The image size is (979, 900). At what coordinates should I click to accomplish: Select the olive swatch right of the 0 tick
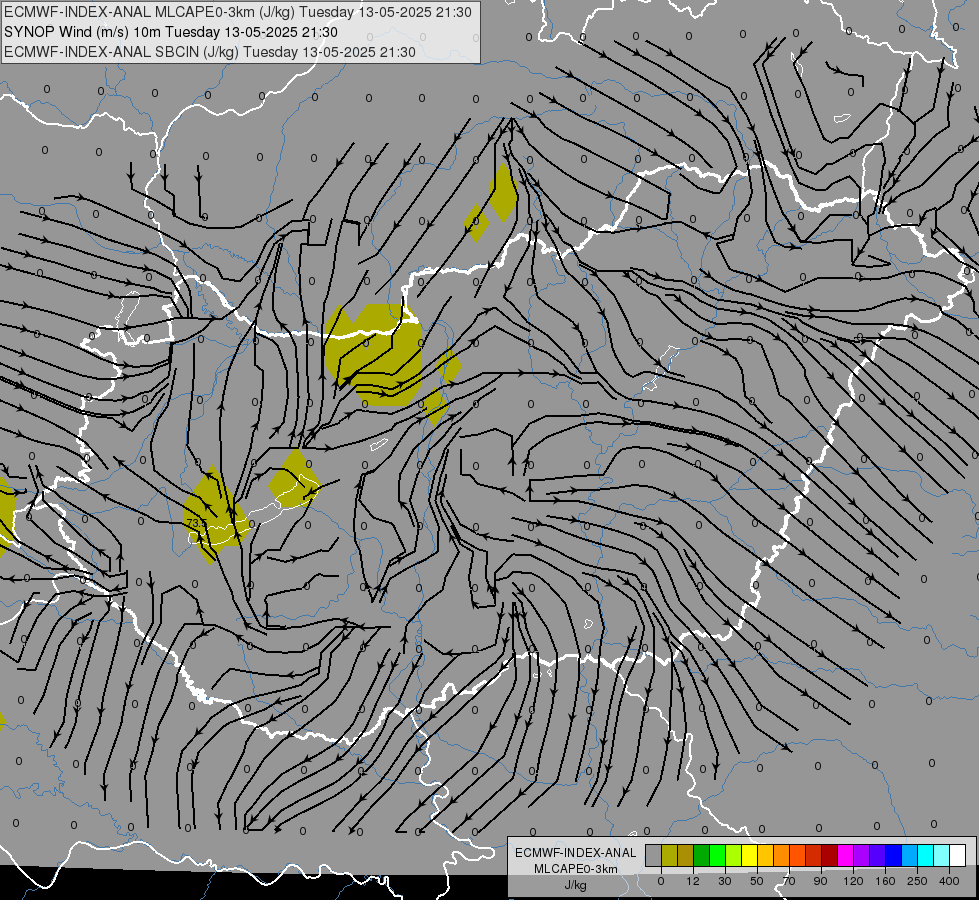(x=669, y=856)
